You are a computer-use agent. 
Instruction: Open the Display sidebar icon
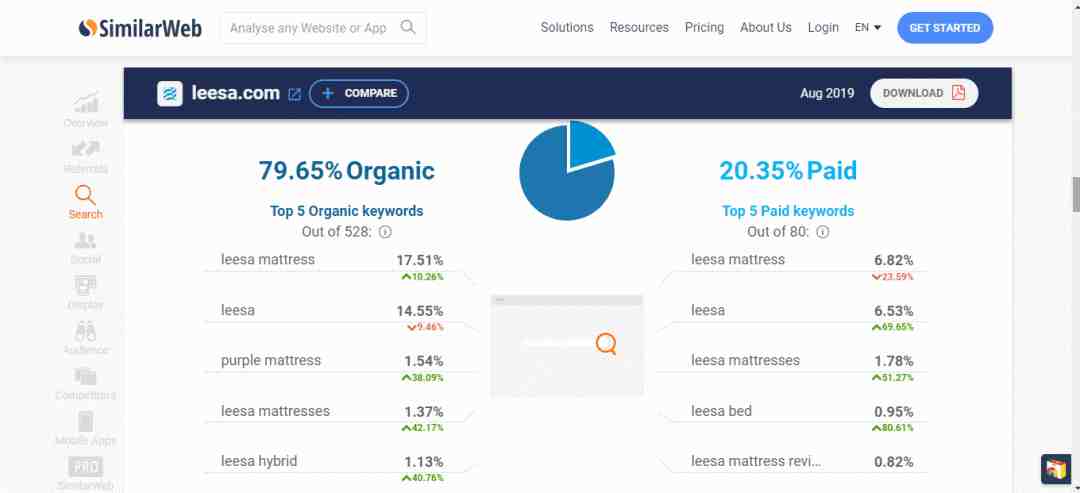click(85, 286)
